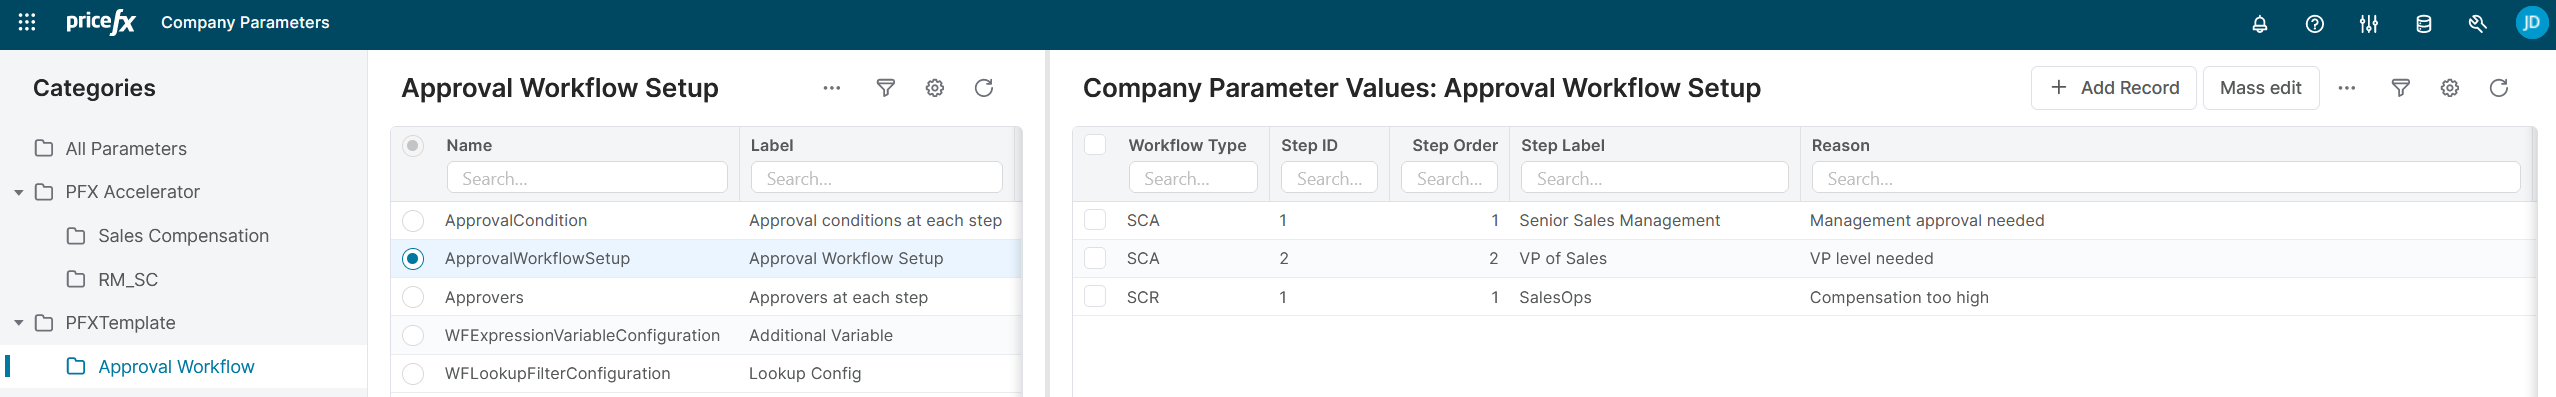
Task: Click the Label column search field
Action: tap(877, 178)
